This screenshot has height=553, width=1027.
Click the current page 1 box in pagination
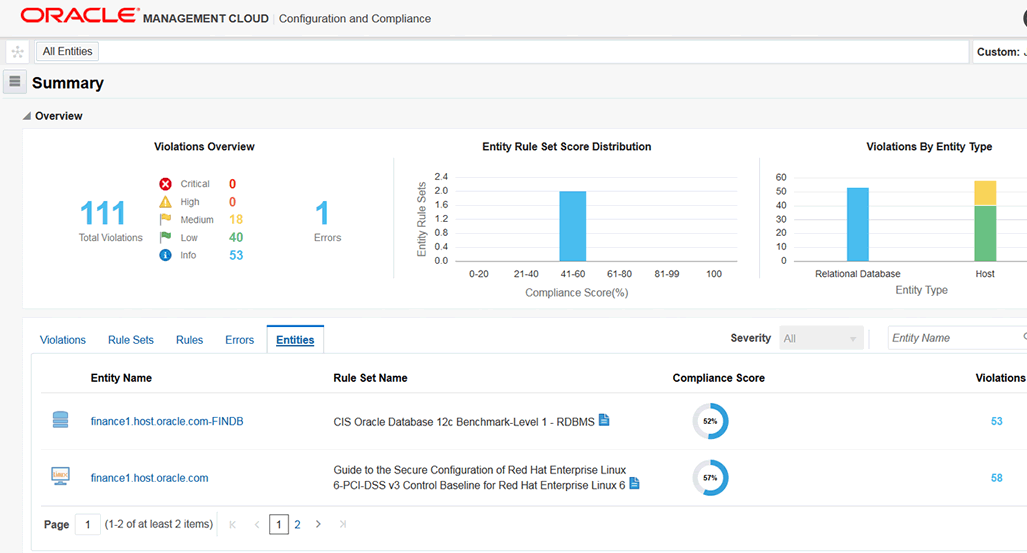click(x=279, y=524)
